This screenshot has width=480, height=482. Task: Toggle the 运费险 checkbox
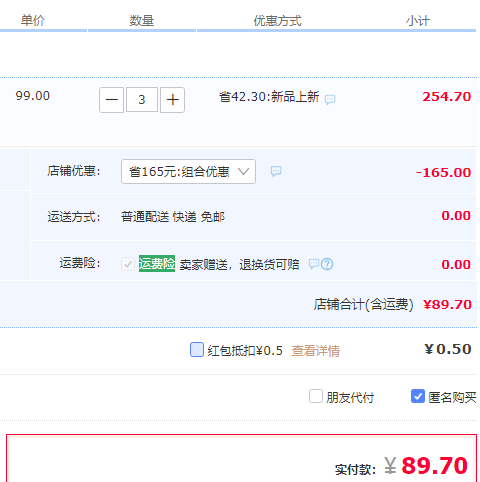128,264
